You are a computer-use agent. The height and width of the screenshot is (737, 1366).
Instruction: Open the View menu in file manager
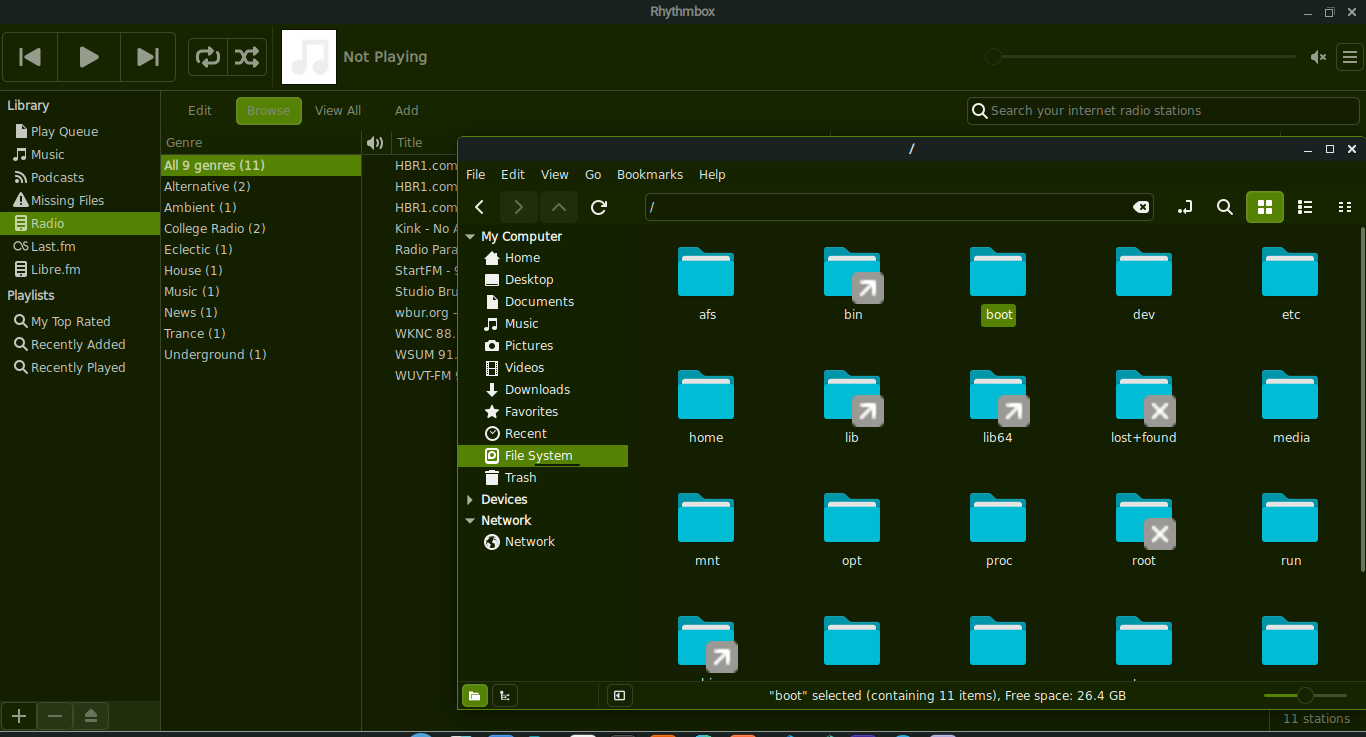tap(555, 174)
